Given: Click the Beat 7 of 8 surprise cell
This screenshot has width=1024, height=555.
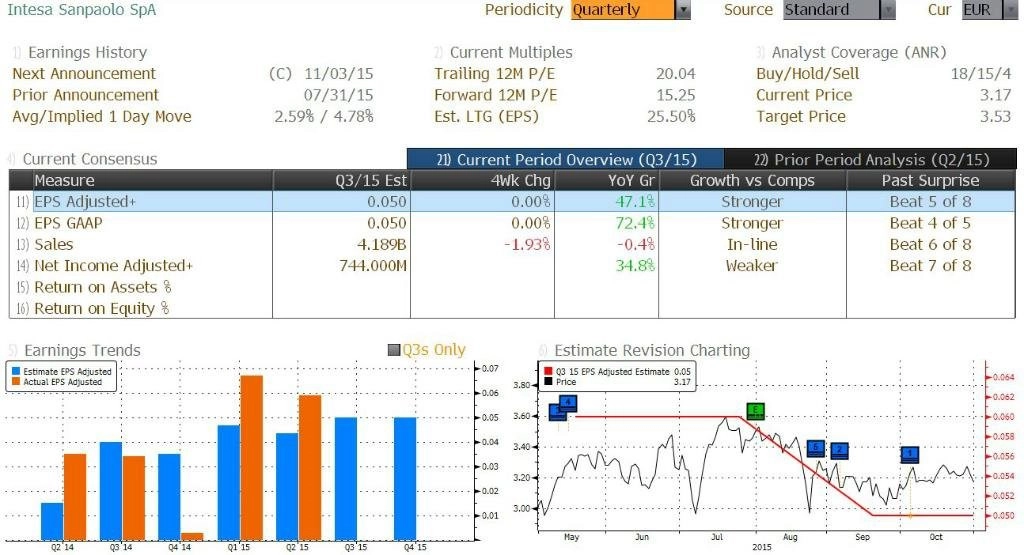Looking at the screenshot, I should pos(931,266).
